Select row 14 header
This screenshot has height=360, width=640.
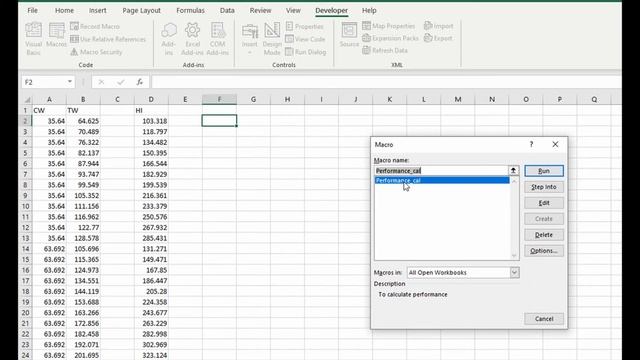(25, 249)
